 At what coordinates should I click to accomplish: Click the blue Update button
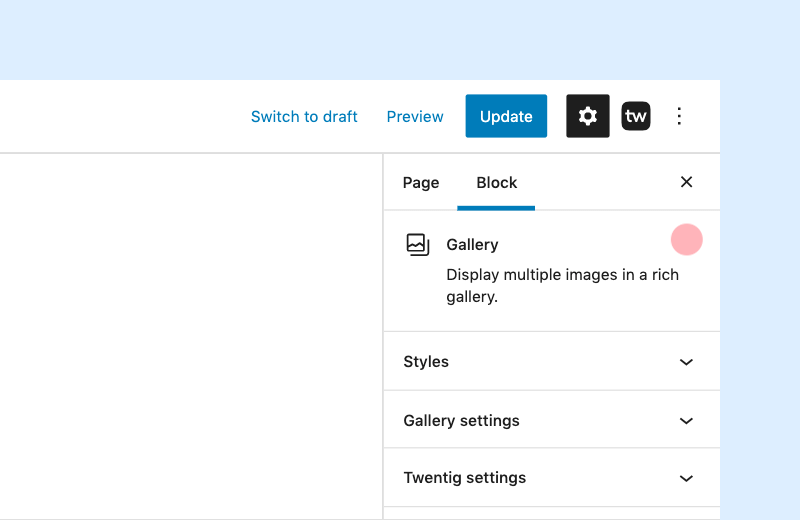(x=506, y=116)
